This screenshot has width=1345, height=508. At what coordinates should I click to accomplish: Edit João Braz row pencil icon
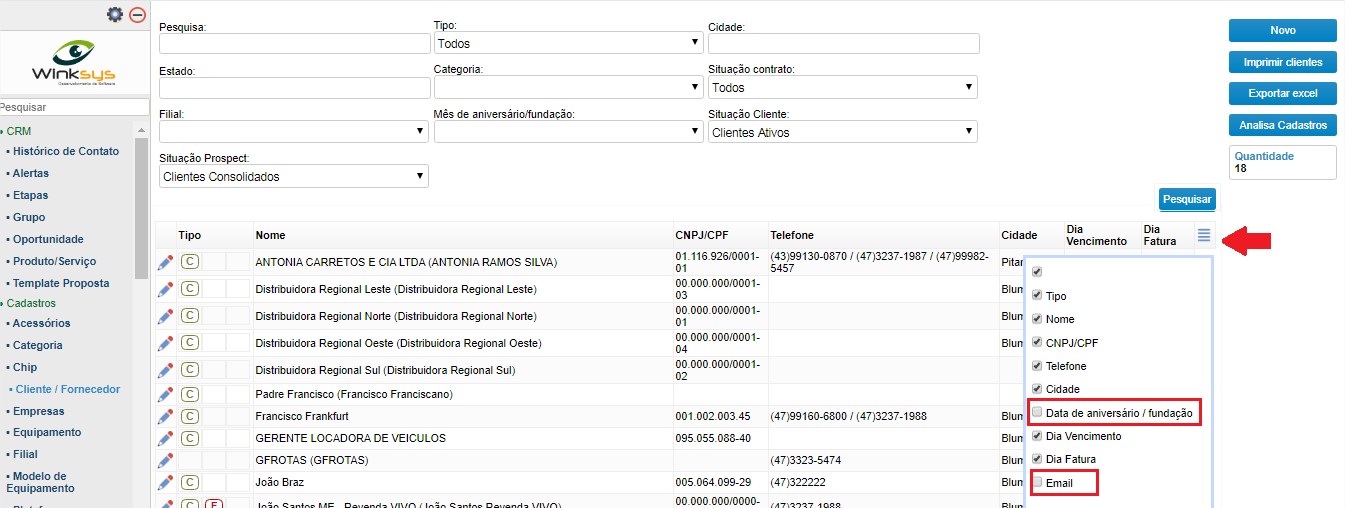point(166,482)
